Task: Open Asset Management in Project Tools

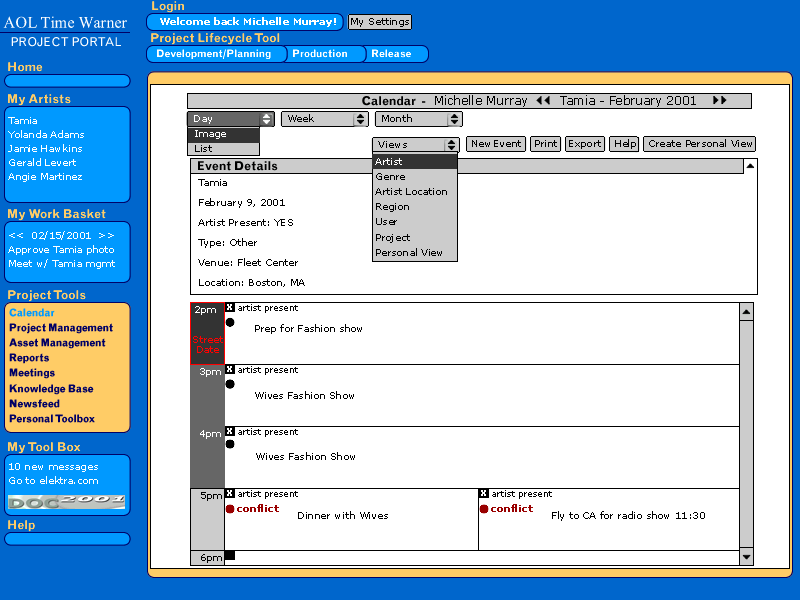Action: [57, 343]
